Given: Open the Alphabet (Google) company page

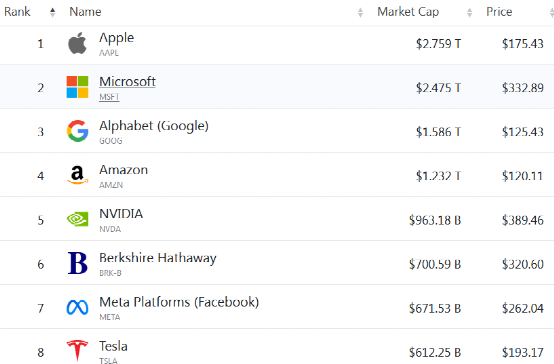Looking at the screenshot, I should coord(154,126).
